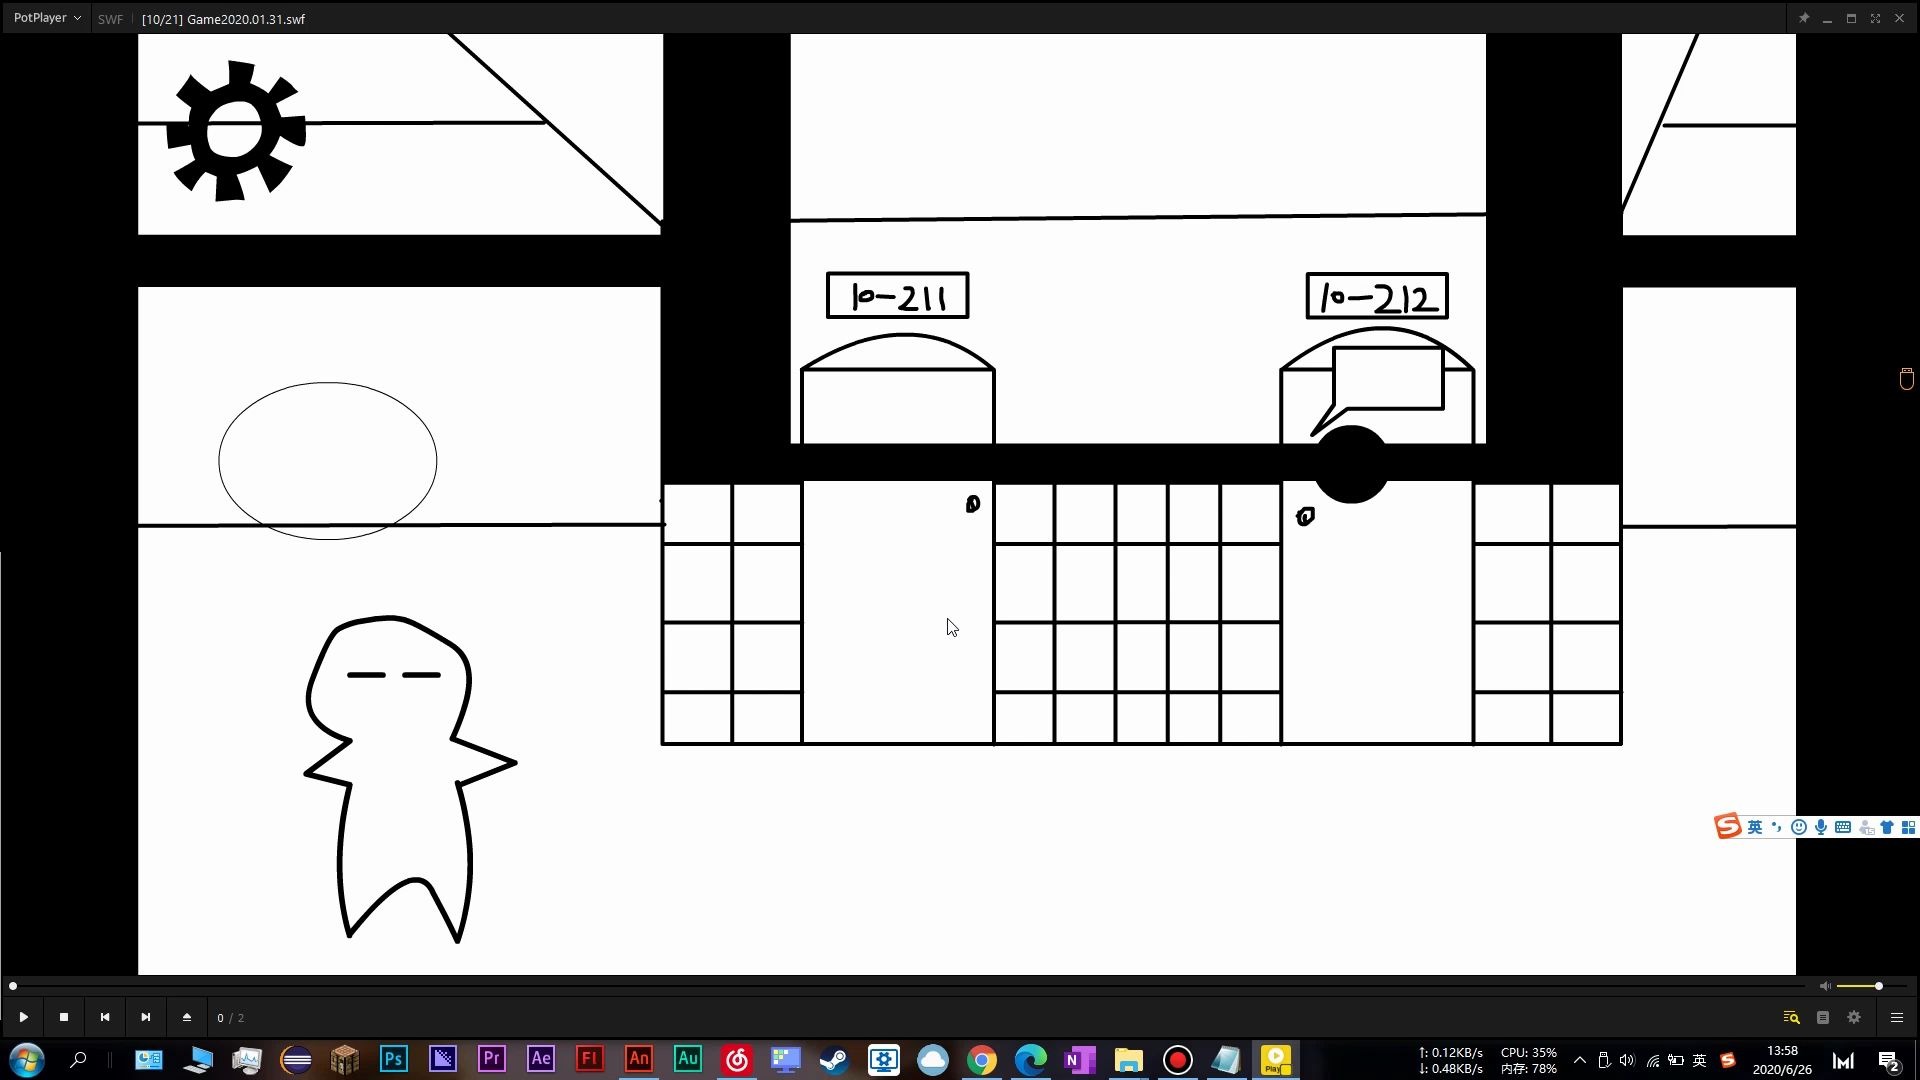Screen dimensions: 1920x1080
Task: Expand hidden system tray icons chevron
Action: (1579, 1060)
